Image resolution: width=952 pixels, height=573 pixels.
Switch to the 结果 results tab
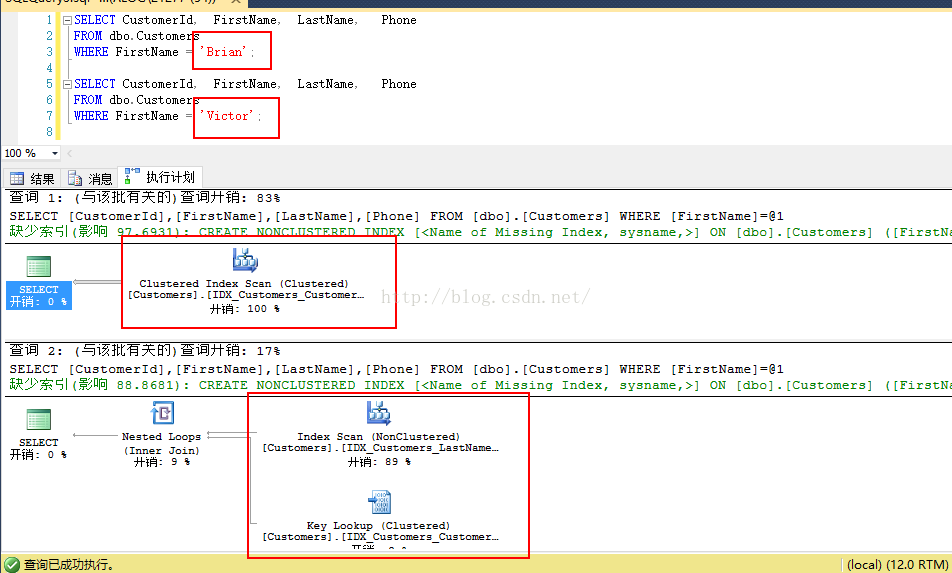tap(32, 178)
